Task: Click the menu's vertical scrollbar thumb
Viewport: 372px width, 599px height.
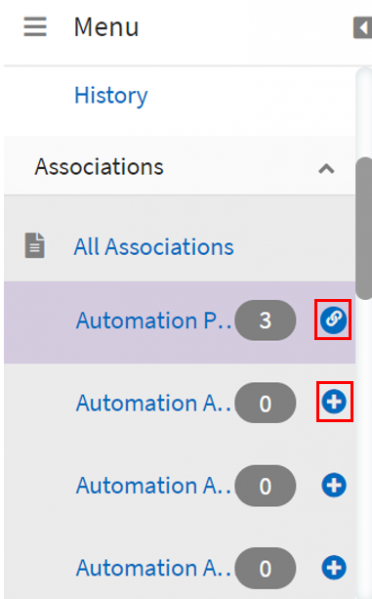Action: [x=364, y=228]
